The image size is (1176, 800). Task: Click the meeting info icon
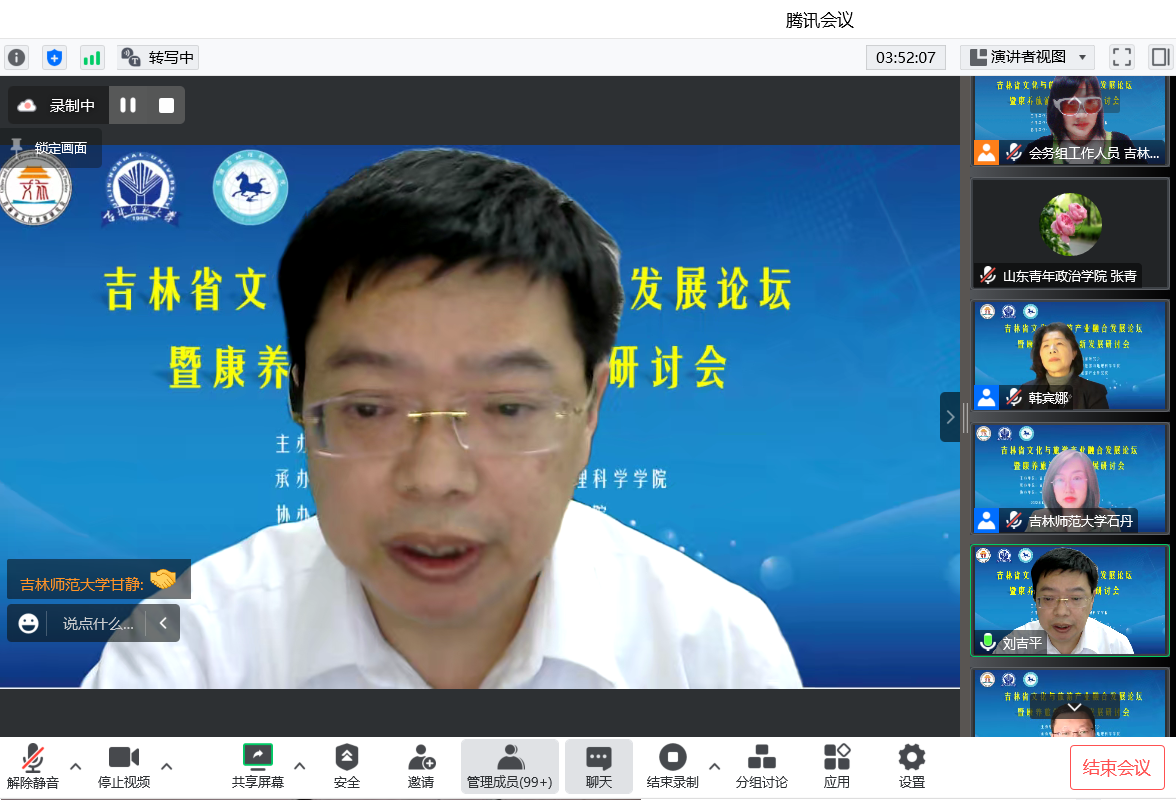tap(16, 57)
